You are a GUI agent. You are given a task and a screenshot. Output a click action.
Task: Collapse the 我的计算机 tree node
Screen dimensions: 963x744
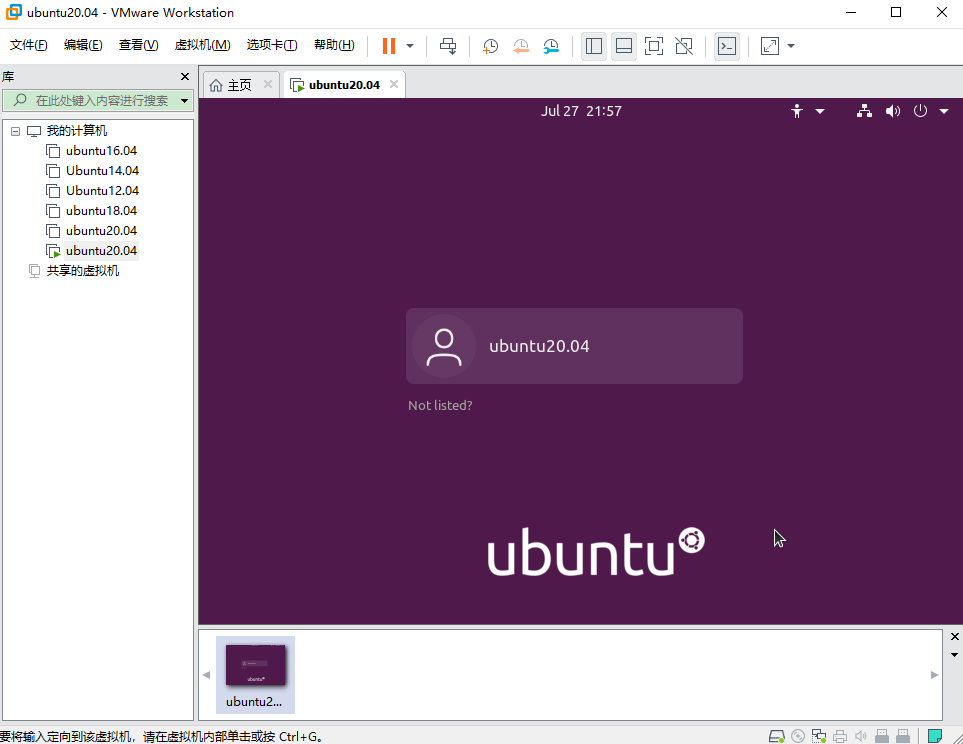tap(15, 131)
